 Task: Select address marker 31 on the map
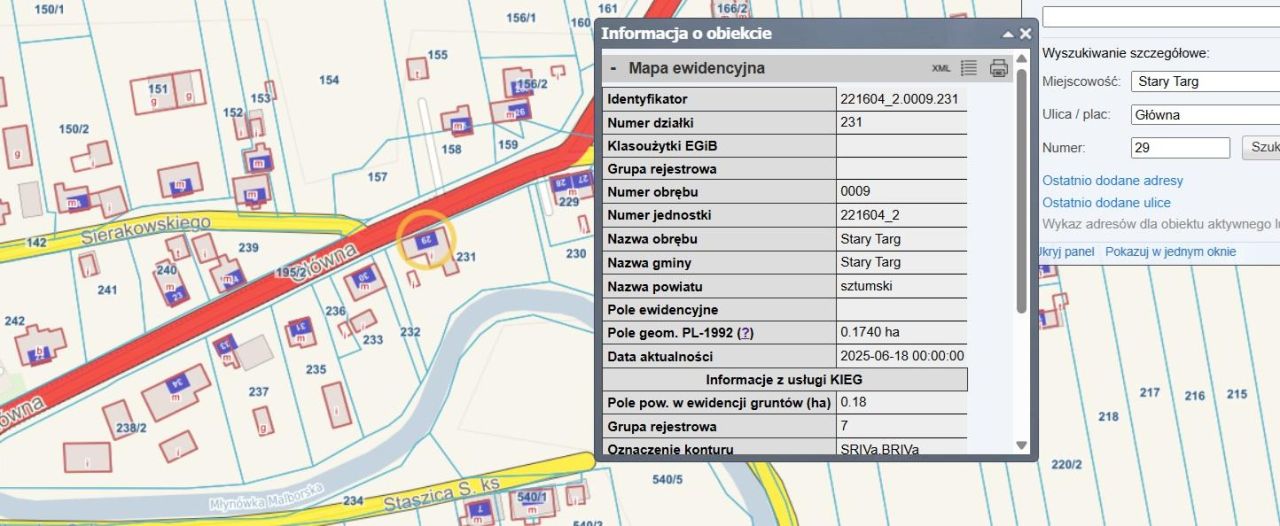(x=299, y=328)
